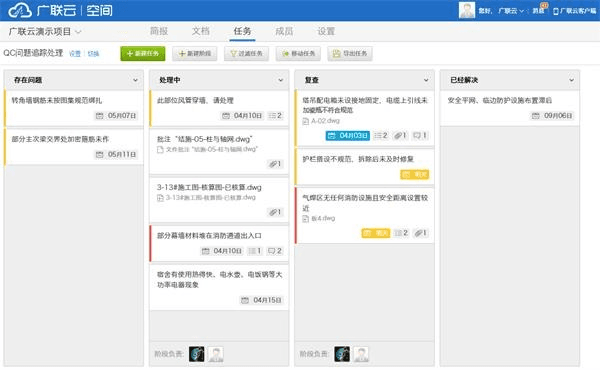The image size is (600, 370).
Task: Switch to the 成员 tab
Action: (284, 31)
